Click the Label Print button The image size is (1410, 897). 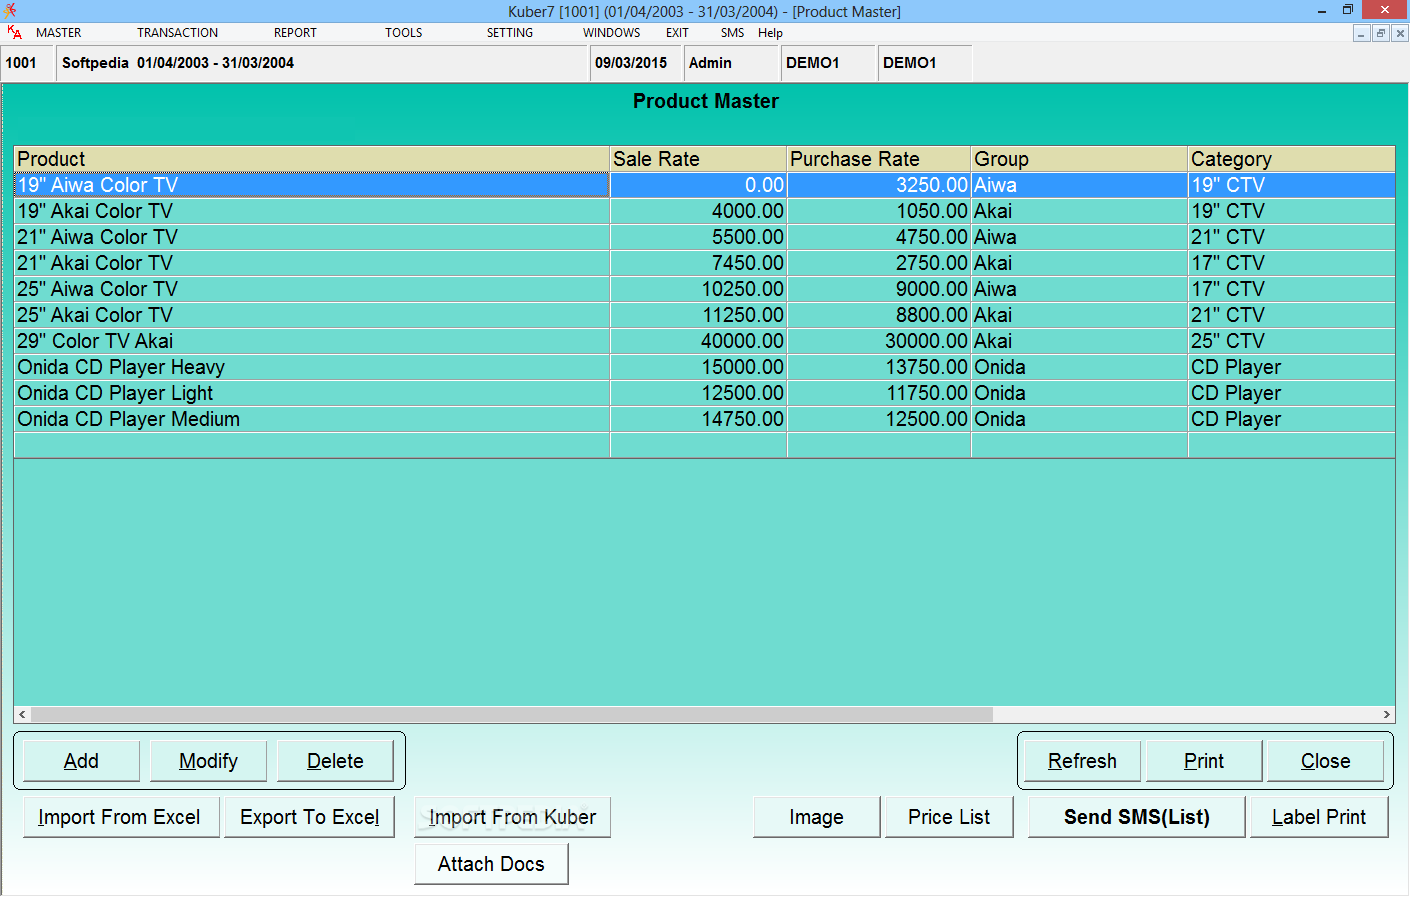[1319, 817]
